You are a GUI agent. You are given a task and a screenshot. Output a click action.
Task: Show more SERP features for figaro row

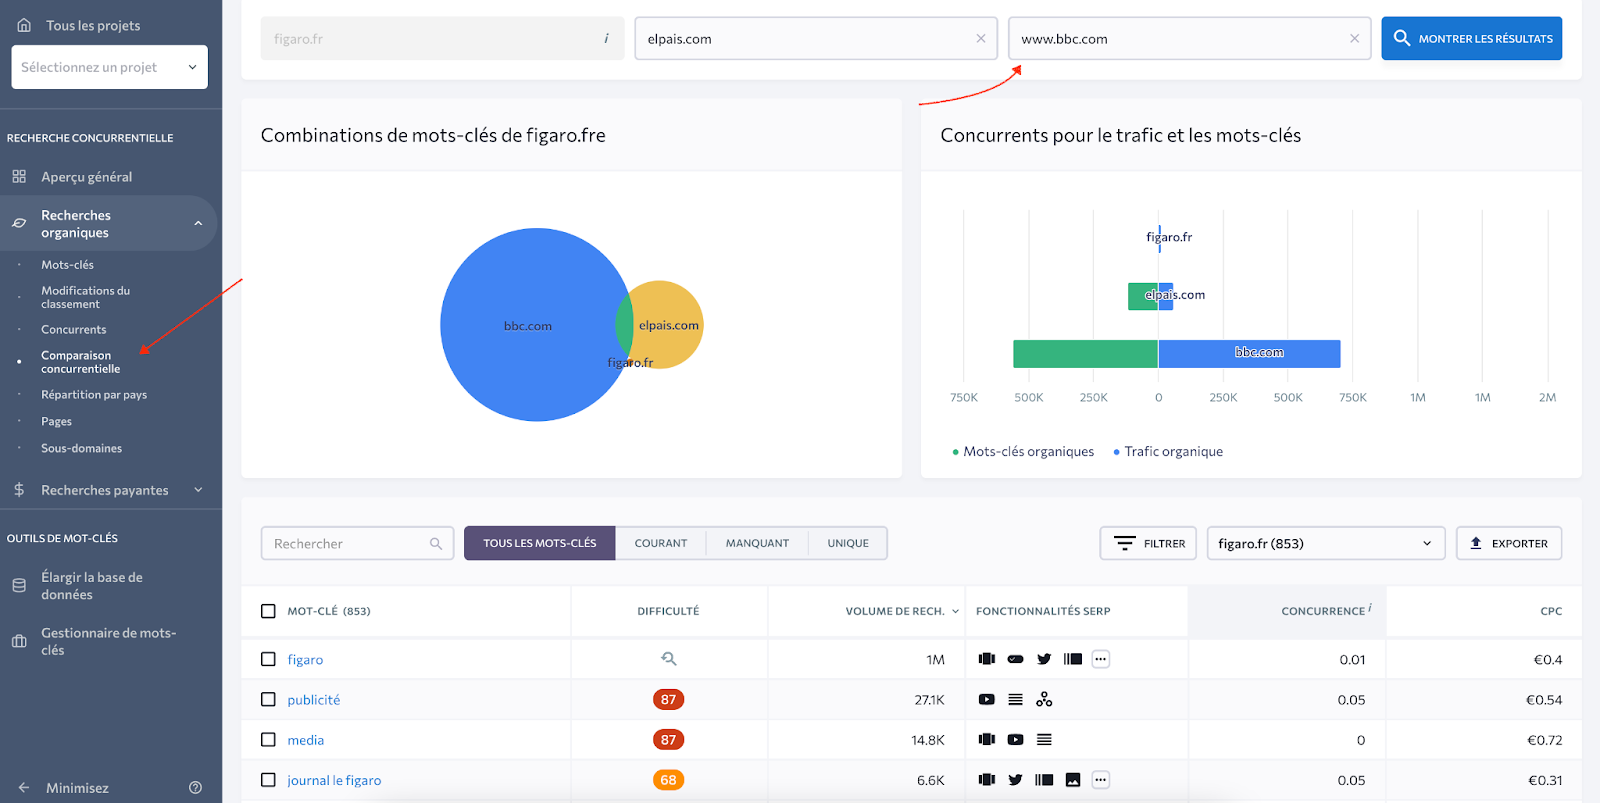(x=1101, y=659)
